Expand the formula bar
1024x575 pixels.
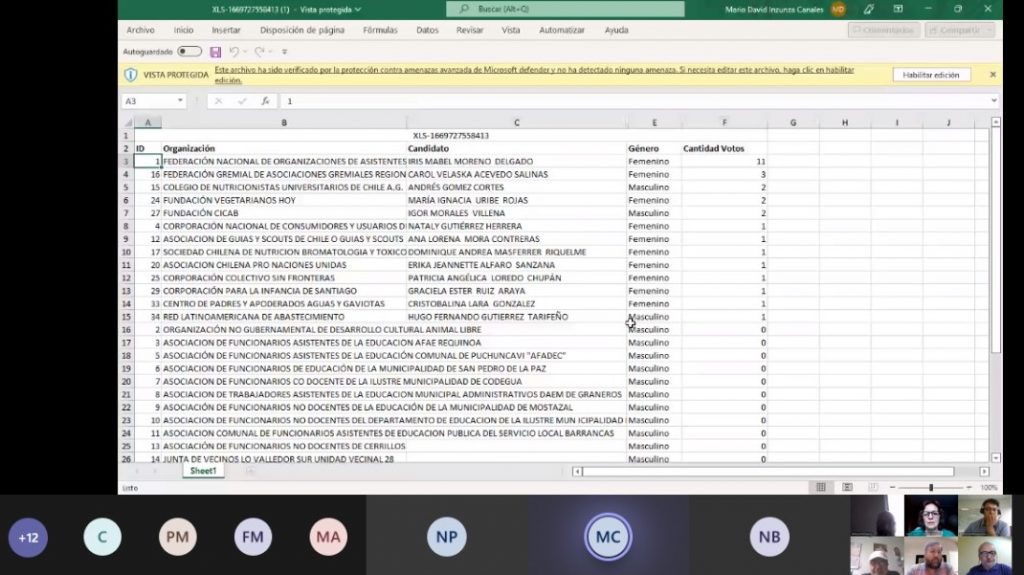click(x=992, y=101)
